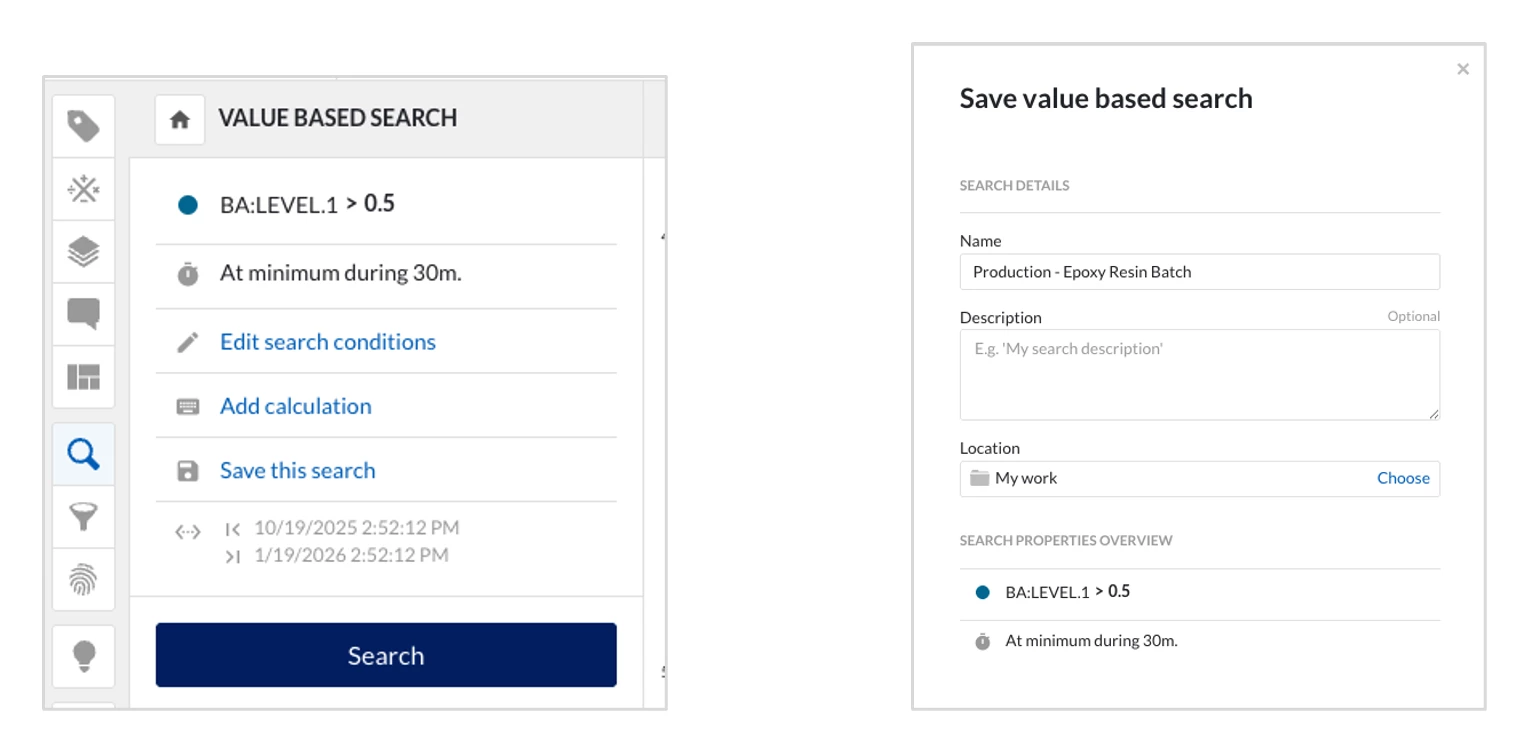The image size is (1521, 747).
Task: Click the lightbulb sidebar icon
Action: (83, 656)
